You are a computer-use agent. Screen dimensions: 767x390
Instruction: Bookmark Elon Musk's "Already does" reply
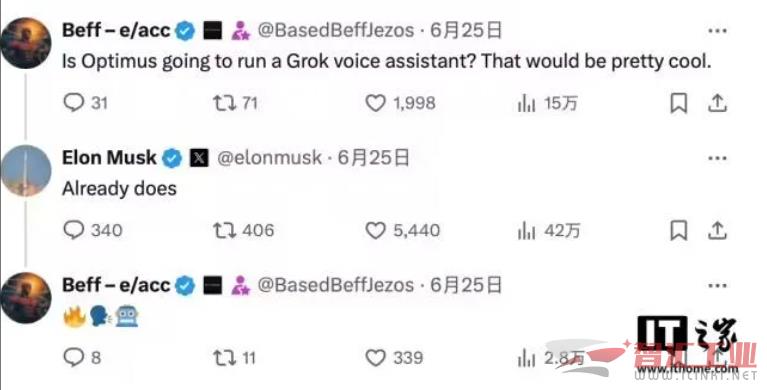[x=678, y=230]
